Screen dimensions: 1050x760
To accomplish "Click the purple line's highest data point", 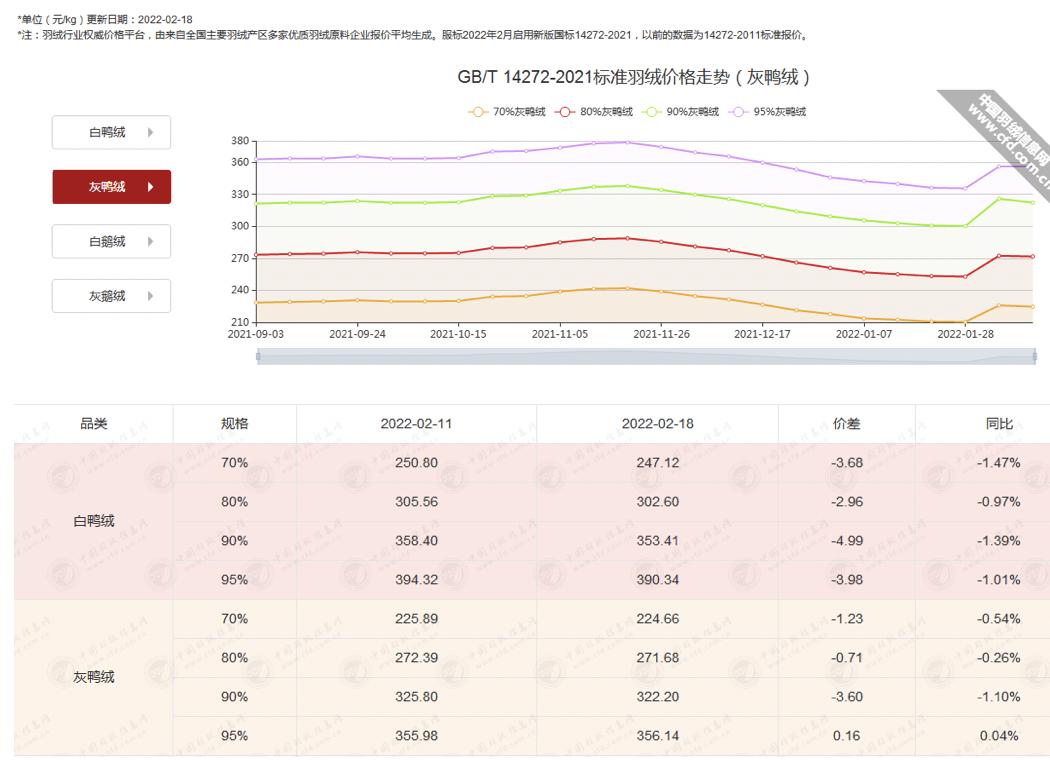I will 627,142.
